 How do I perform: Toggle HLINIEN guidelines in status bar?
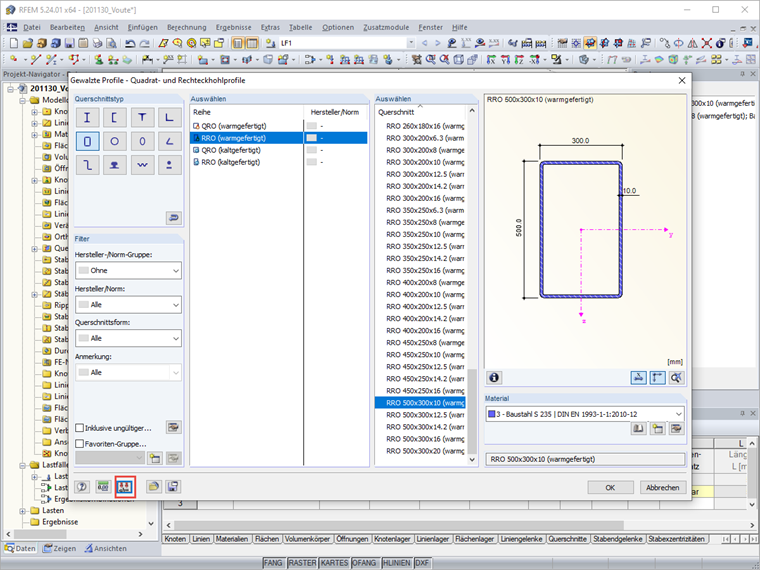pos(396,563)
